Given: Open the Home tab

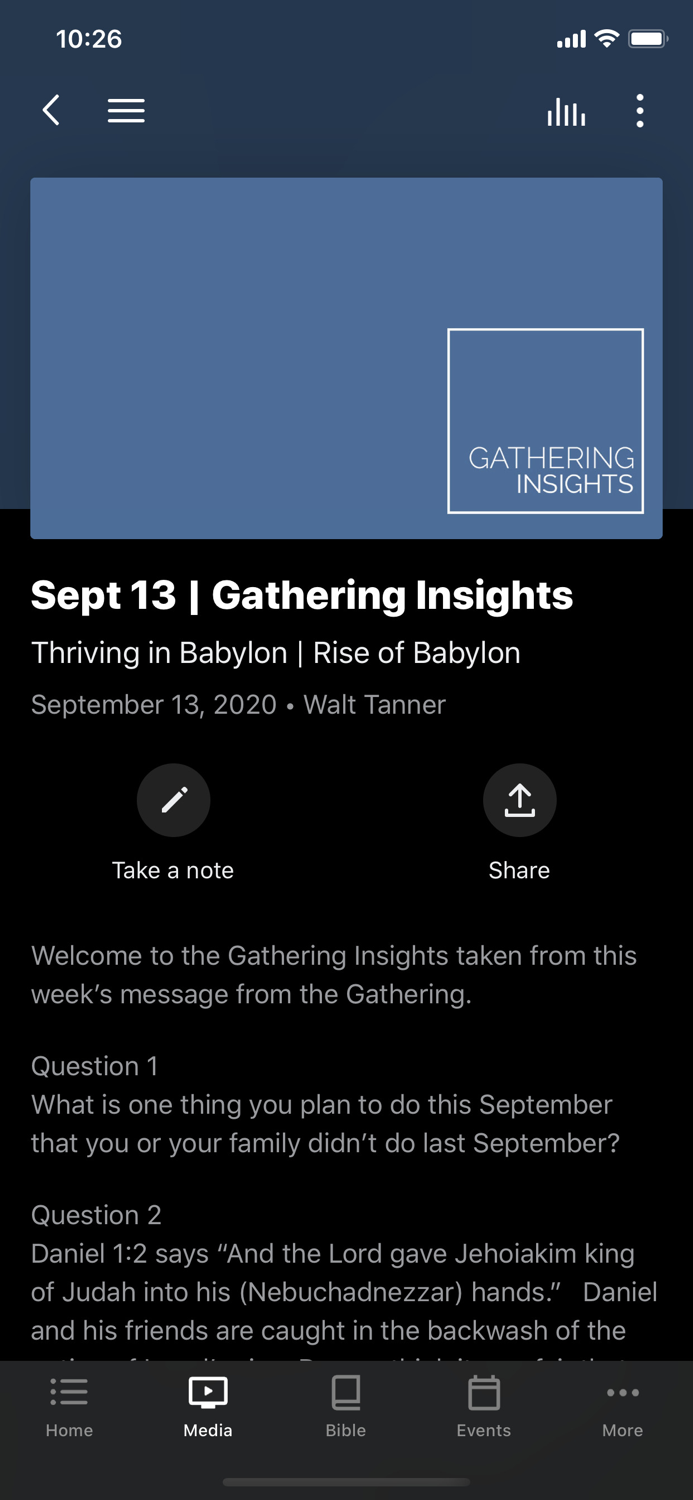Looking at the screenshot, I should (69, 1405).
